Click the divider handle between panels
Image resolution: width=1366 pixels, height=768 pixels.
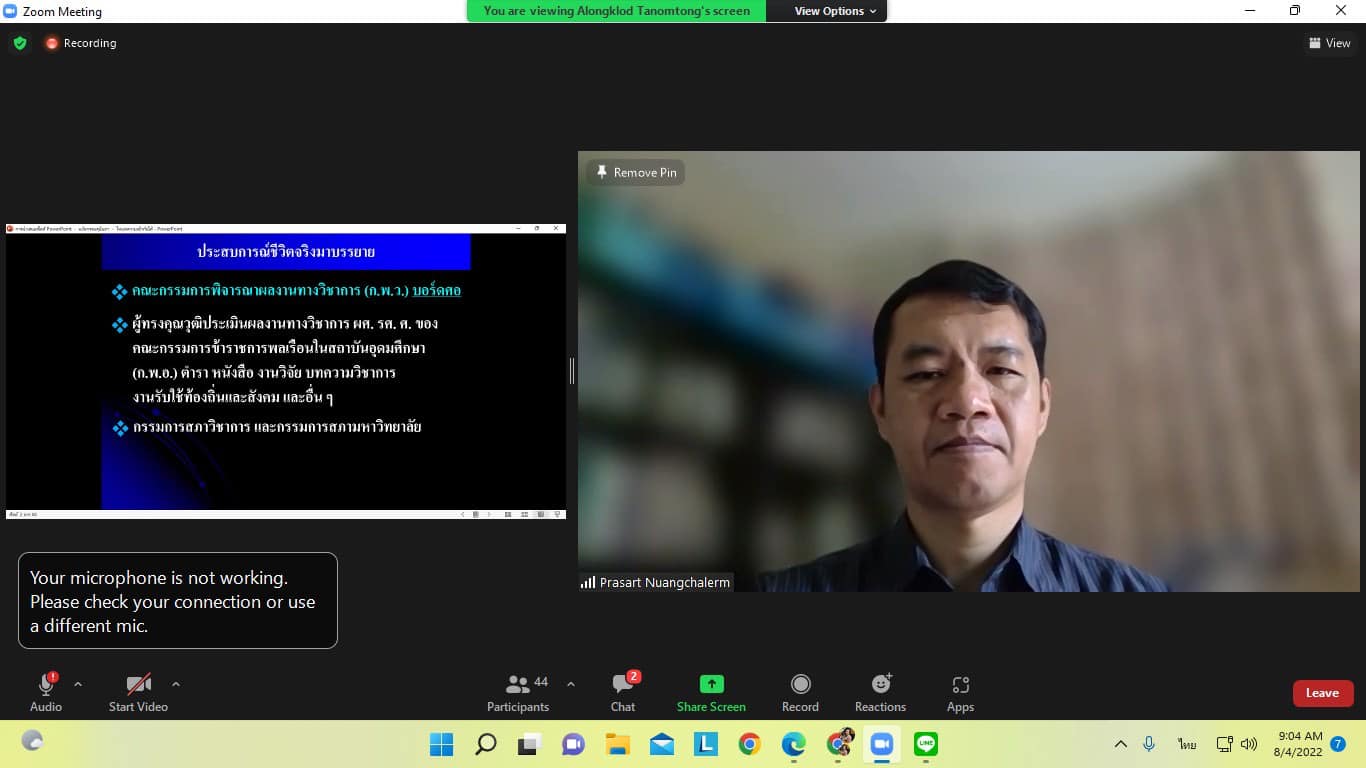(x=572, y=371)
